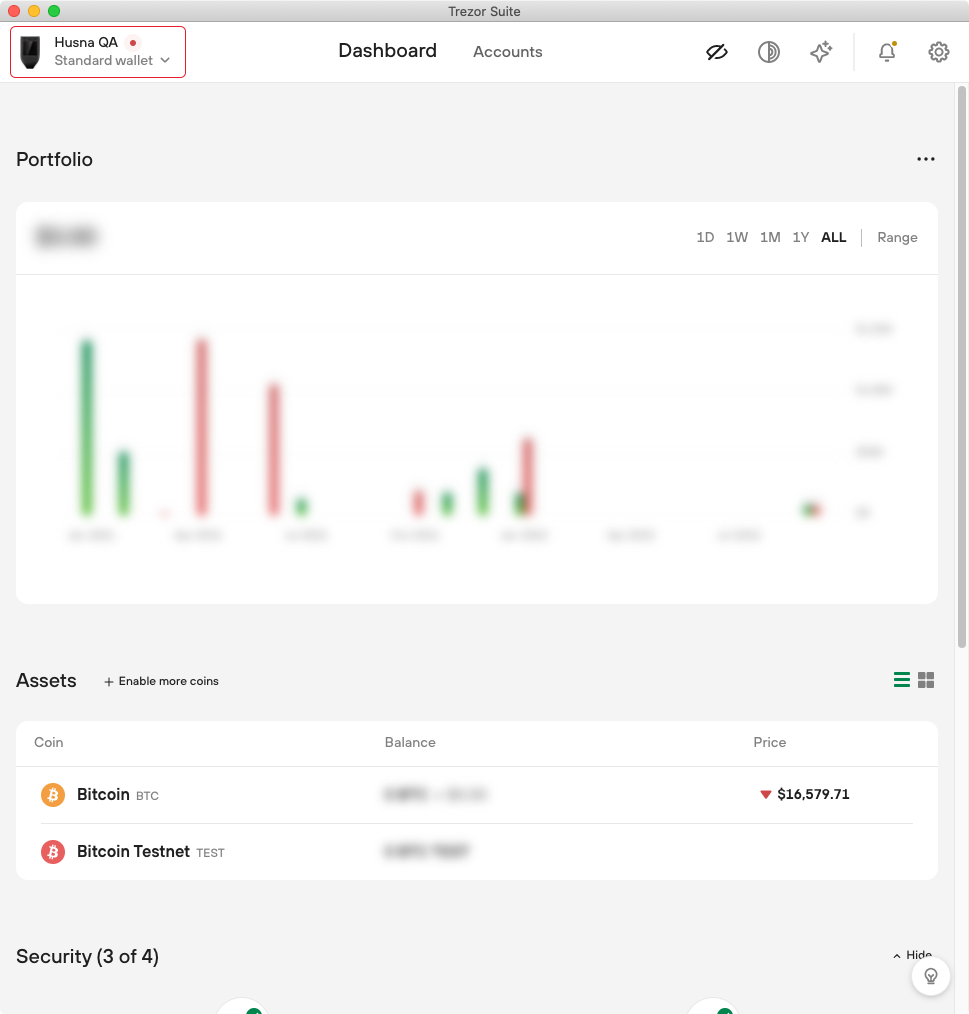The width and height of the screenshot is (969, 1014).
Task: Toggle discreet mode eye icon
Action: click(717, 52)
